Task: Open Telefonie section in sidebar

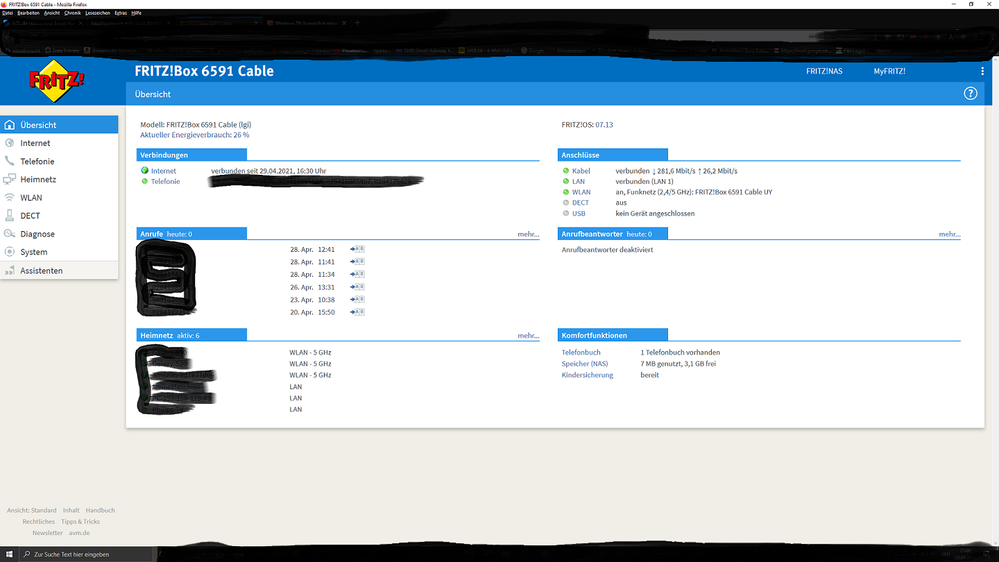Action: coord(59,161)
